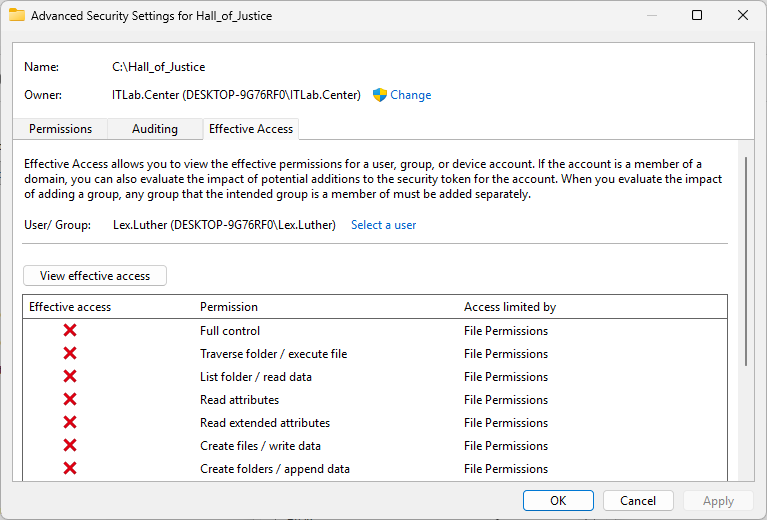The width and height of the screenshot is (767, 520).
Task: Click the Permission column header
Action: (229, 307)
